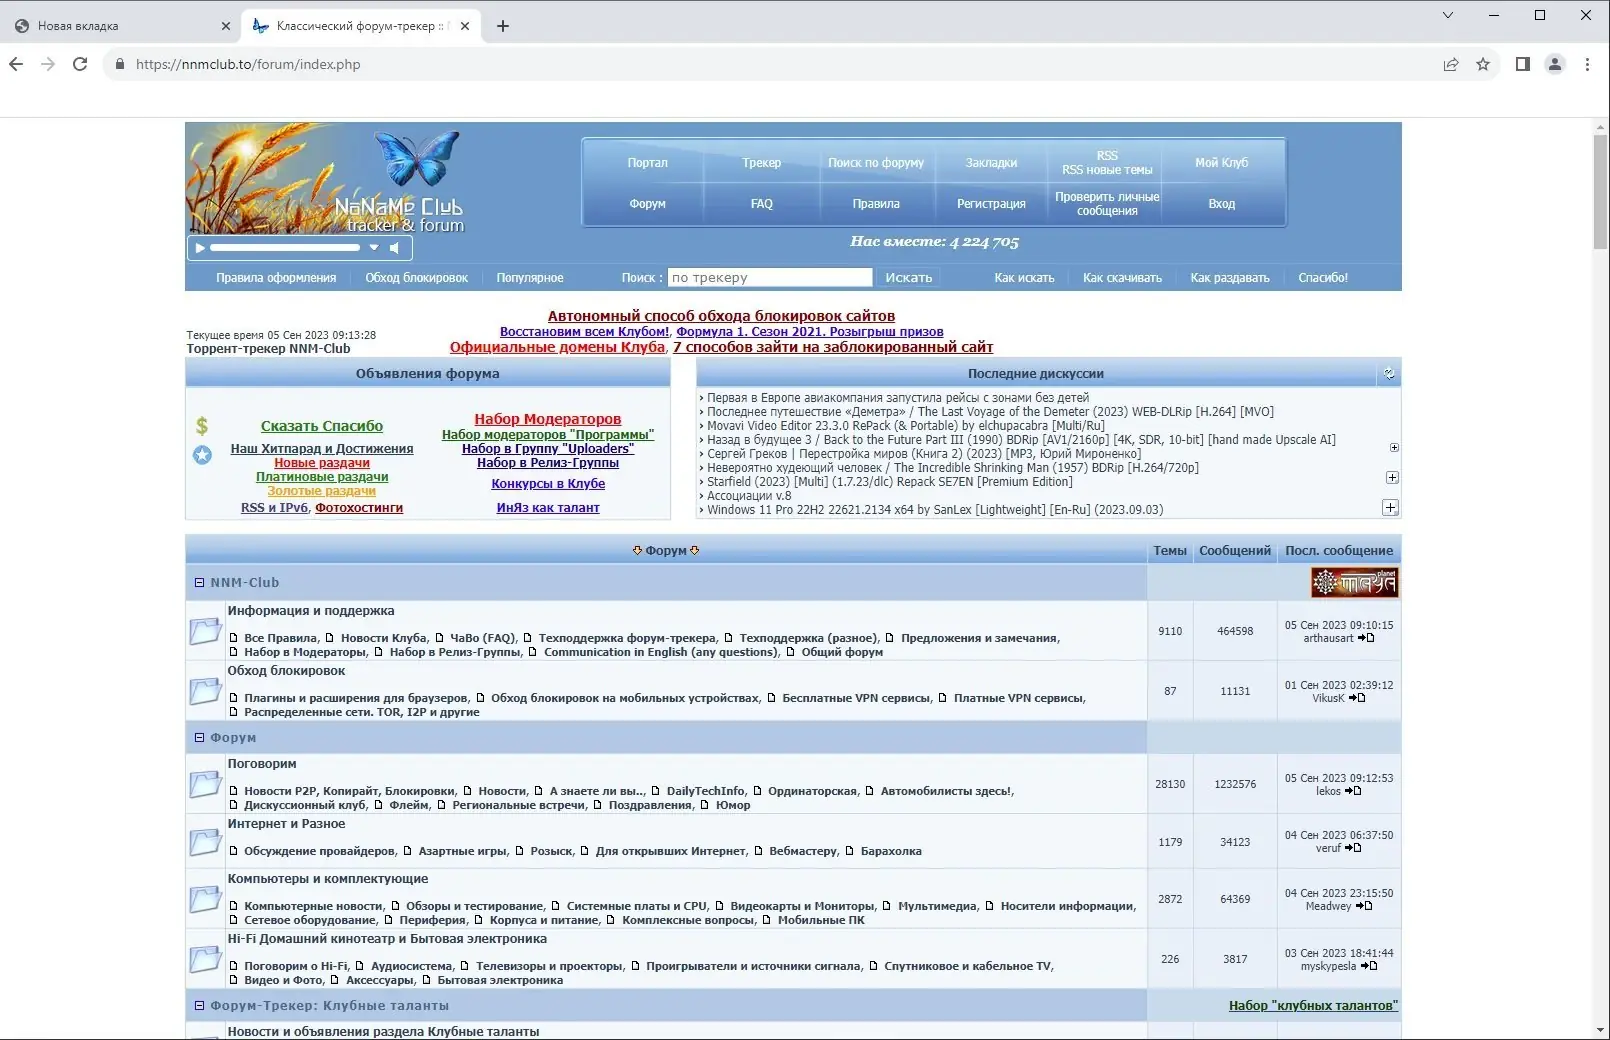This screenshot has height=1040, width=1610.
Task: Refresh the Последние дискуссии panel
Action: tap(1388, 373)
